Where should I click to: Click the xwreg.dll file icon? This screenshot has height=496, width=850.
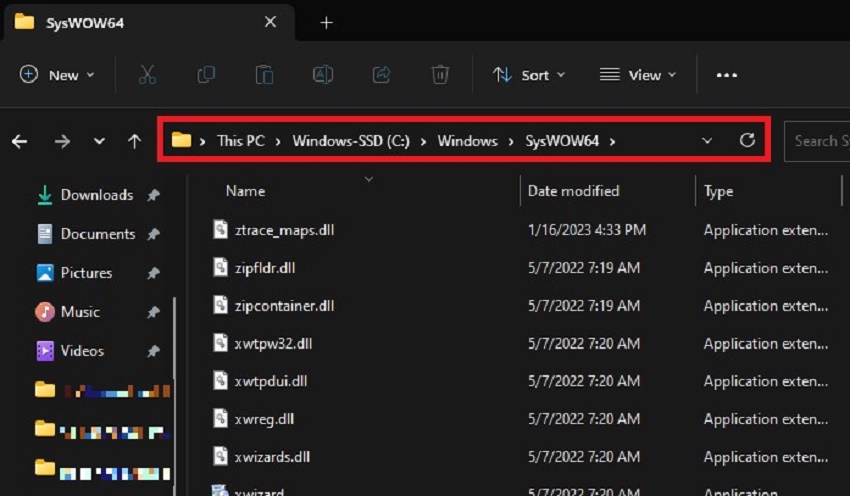point(220,418)
